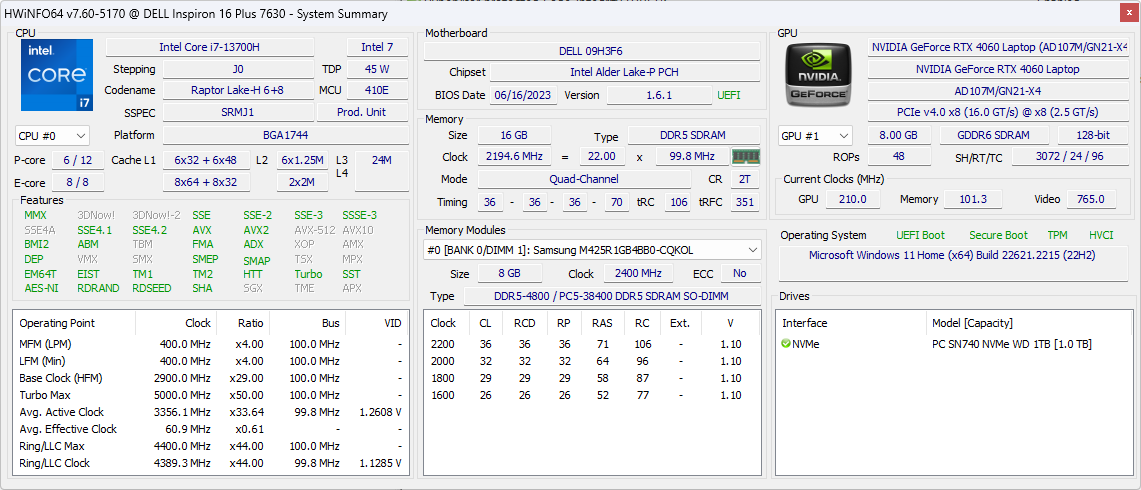Open the GPU #1 selector dropdown
This screenshot has height=490, width=1141.
pyautogui.click(x=815, y=135)
